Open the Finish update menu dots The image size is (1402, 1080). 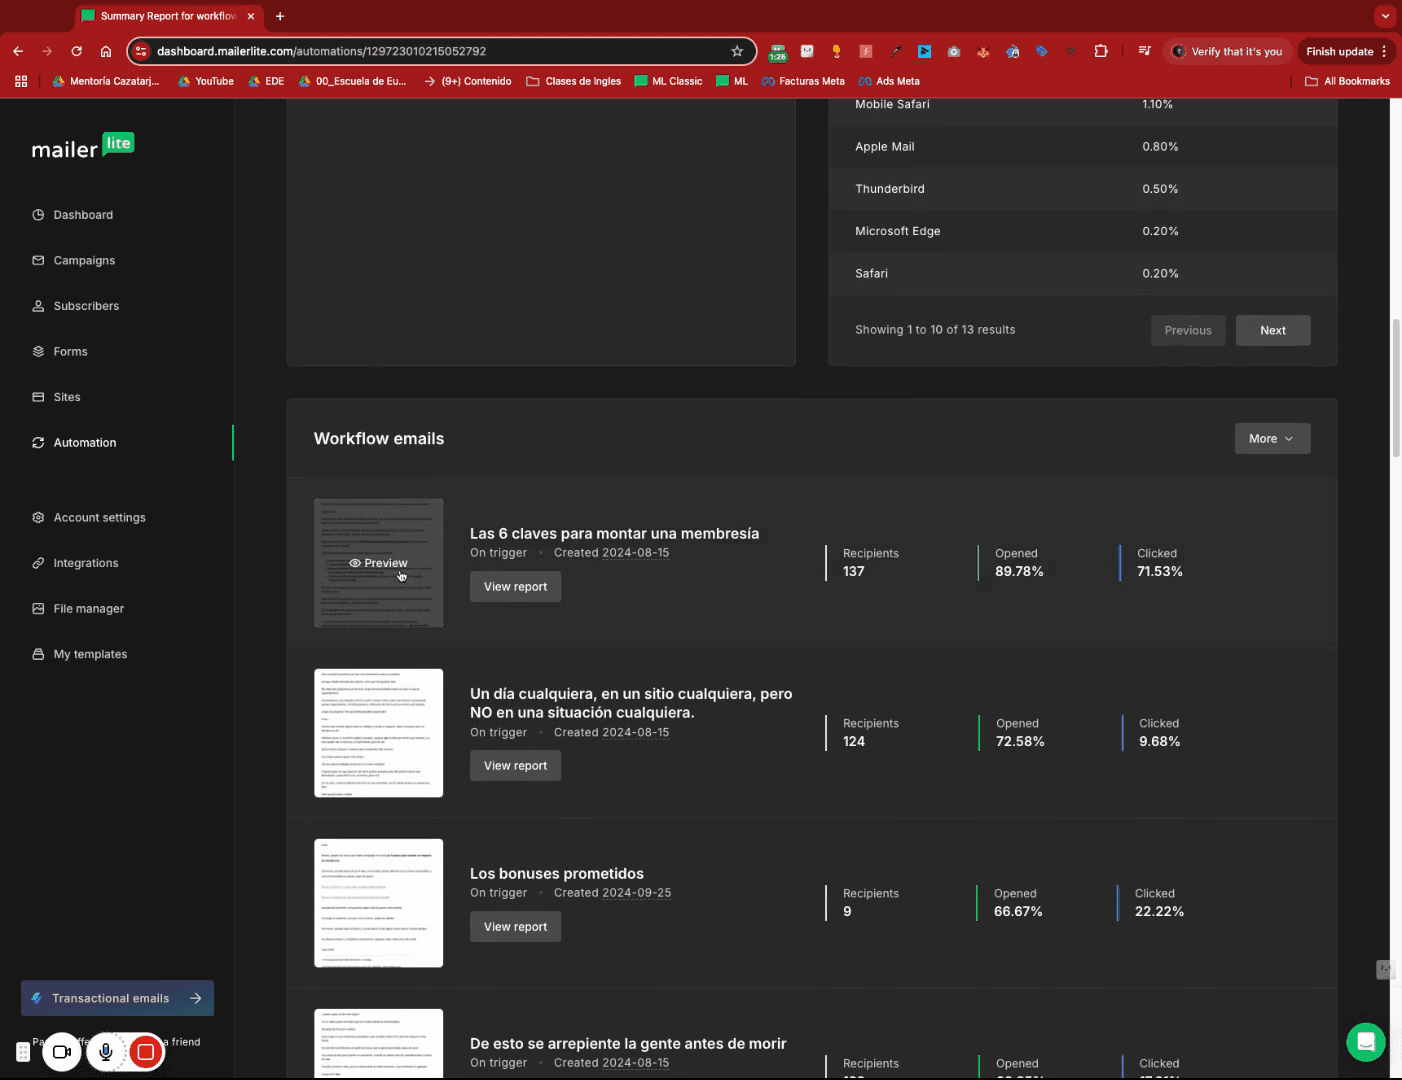(1384, 51)
